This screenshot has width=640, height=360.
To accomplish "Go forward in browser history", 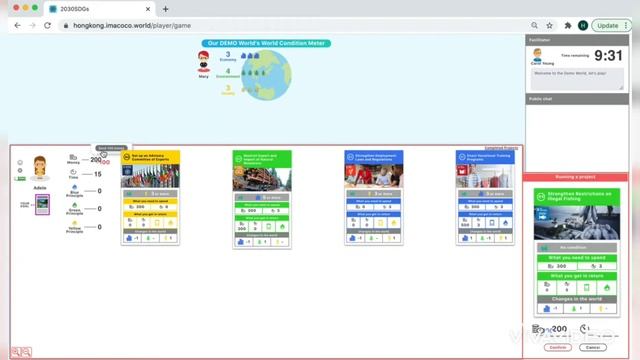I will [33, 25].
